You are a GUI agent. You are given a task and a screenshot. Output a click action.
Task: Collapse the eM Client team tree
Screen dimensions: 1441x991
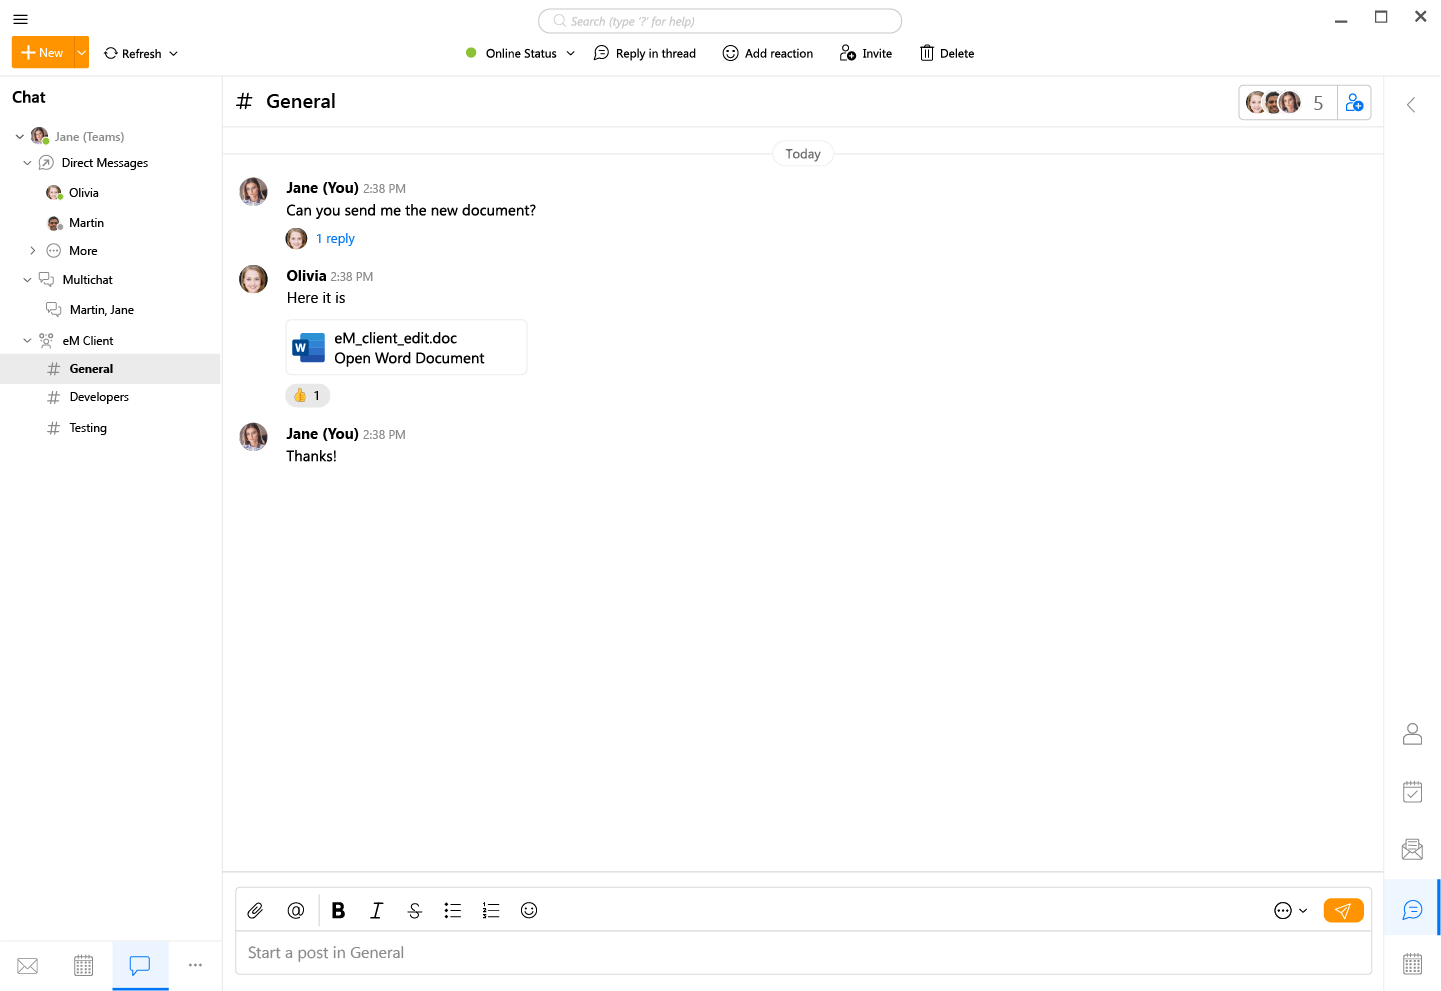tap(27, 341)
